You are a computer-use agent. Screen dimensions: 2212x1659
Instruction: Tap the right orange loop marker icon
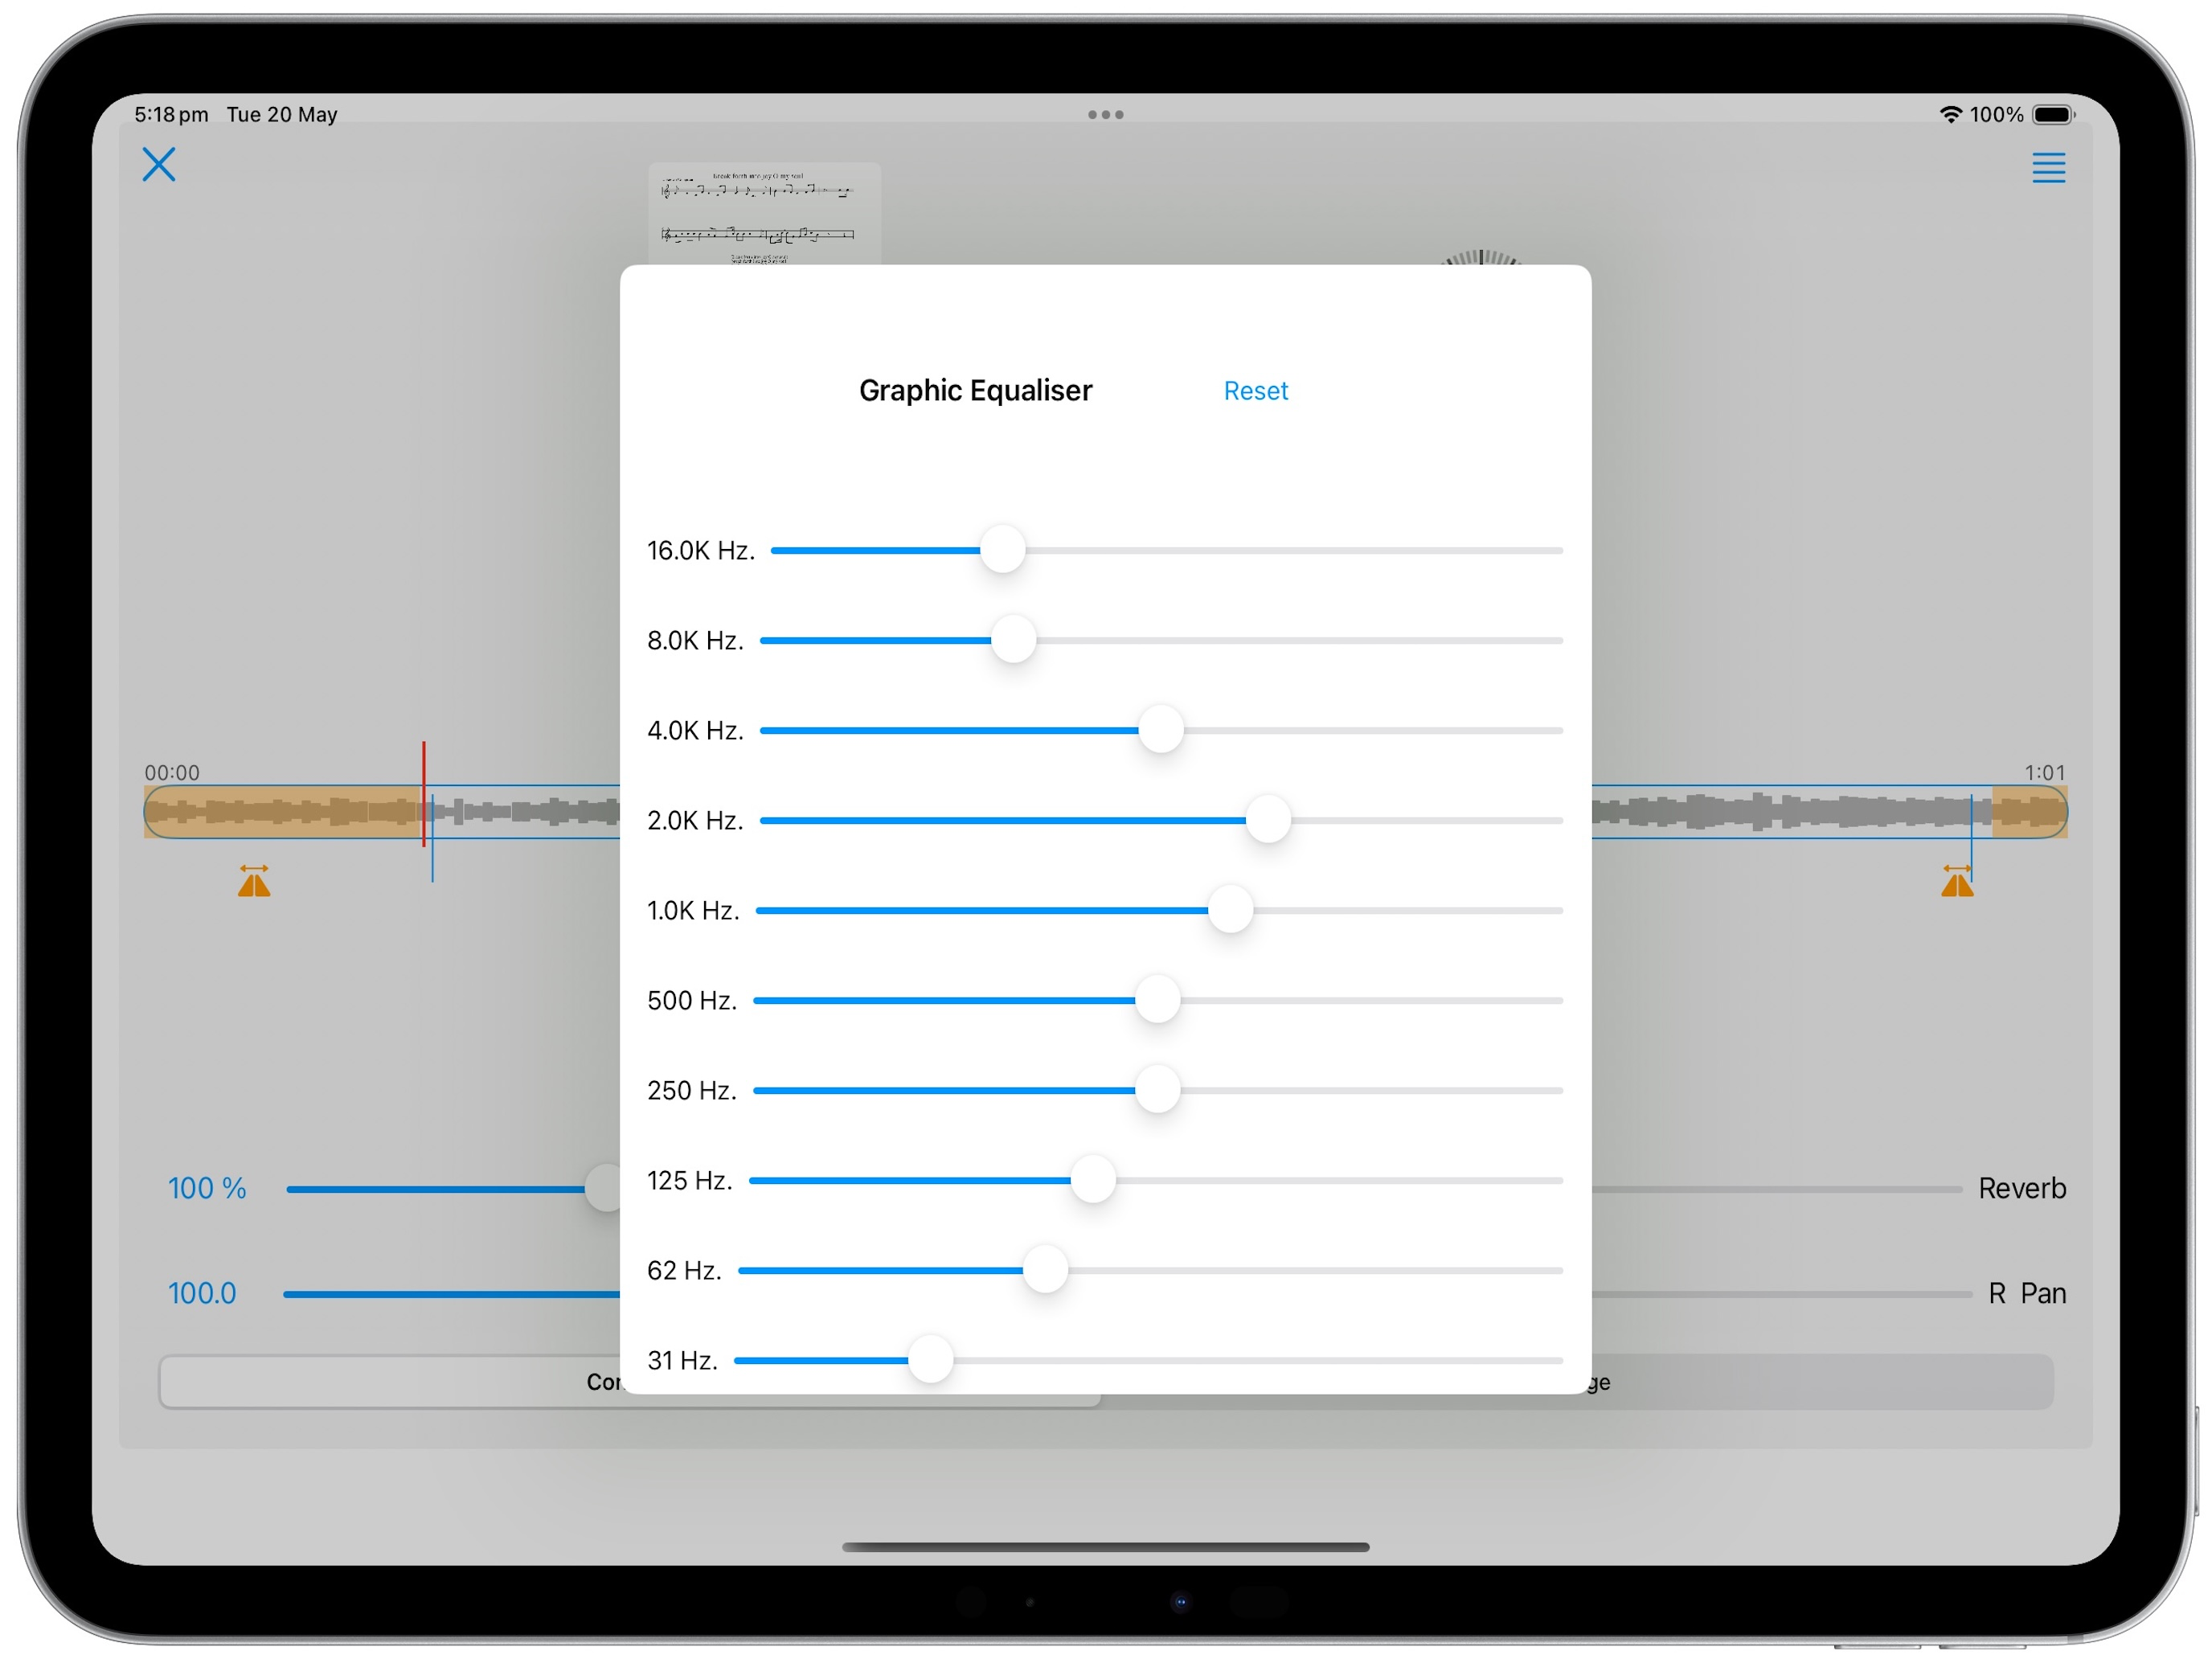pyautogui.click(x=1957, y=881)
